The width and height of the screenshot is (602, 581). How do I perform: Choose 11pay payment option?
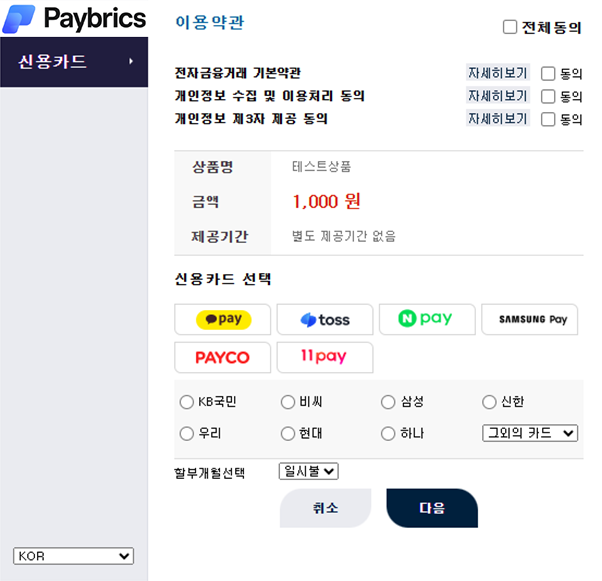[325, 357]
